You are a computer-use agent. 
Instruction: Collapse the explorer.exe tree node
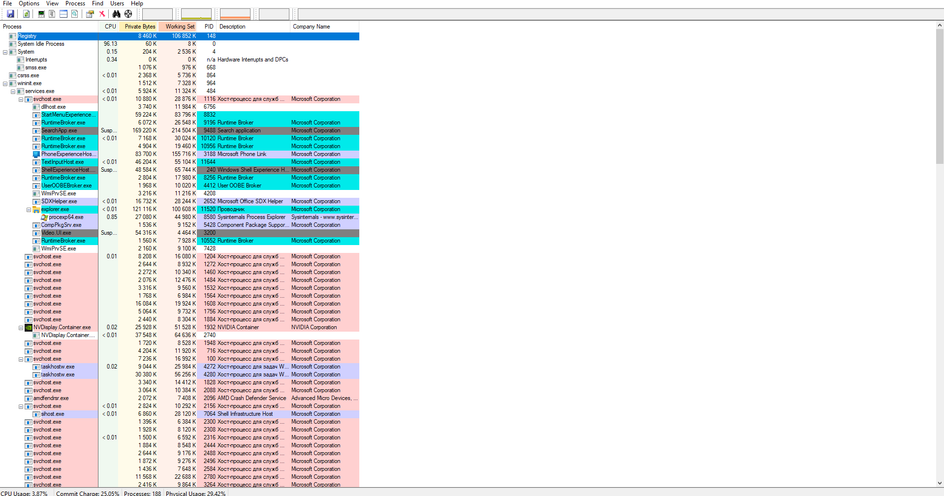coord(28,209)
